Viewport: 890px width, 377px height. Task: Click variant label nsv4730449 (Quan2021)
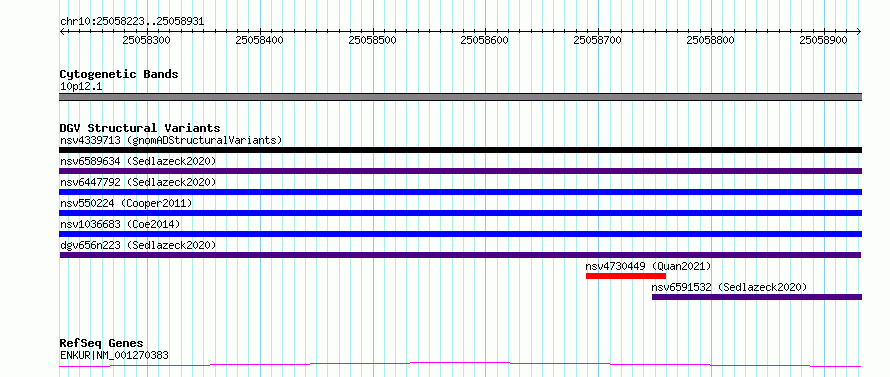(648, 266)
